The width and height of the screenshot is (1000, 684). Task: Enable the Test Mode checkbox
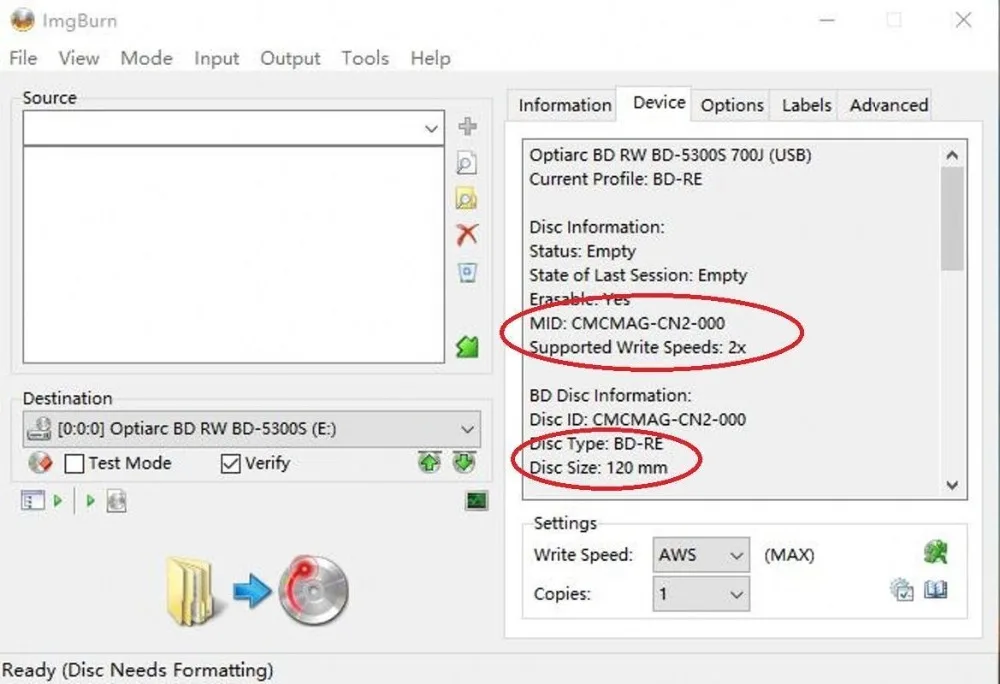click(74, 463)
